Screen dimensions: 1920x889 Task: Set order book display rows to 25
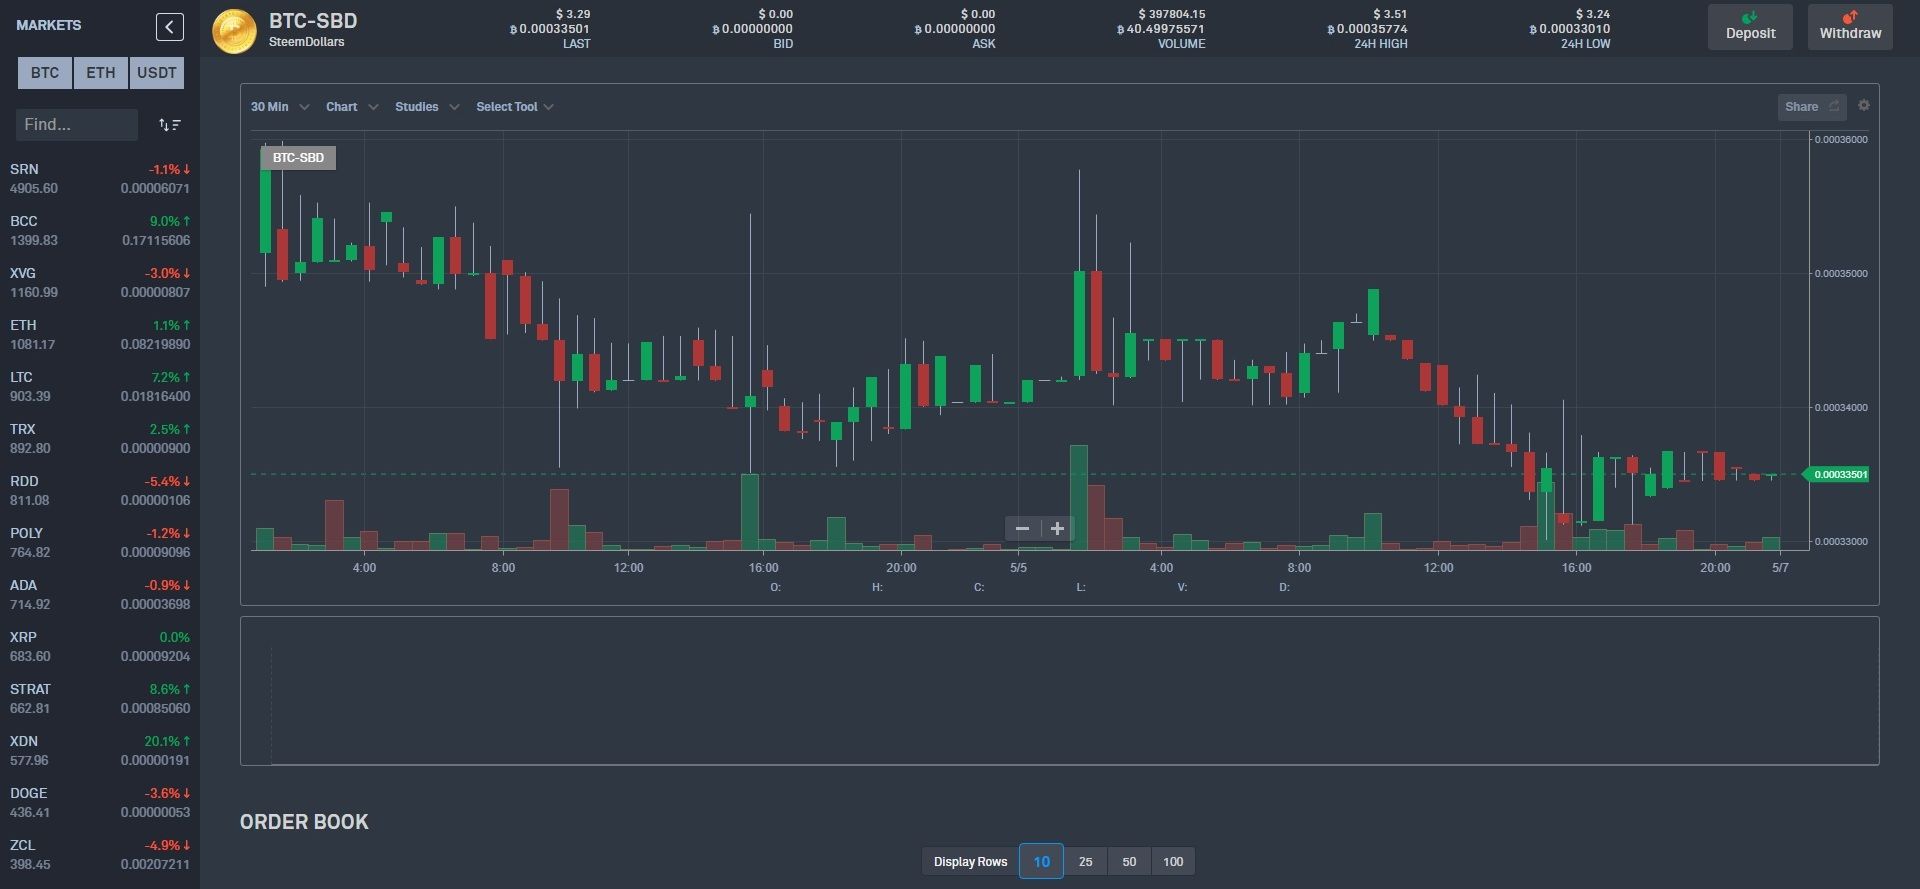pos(1085,861)
